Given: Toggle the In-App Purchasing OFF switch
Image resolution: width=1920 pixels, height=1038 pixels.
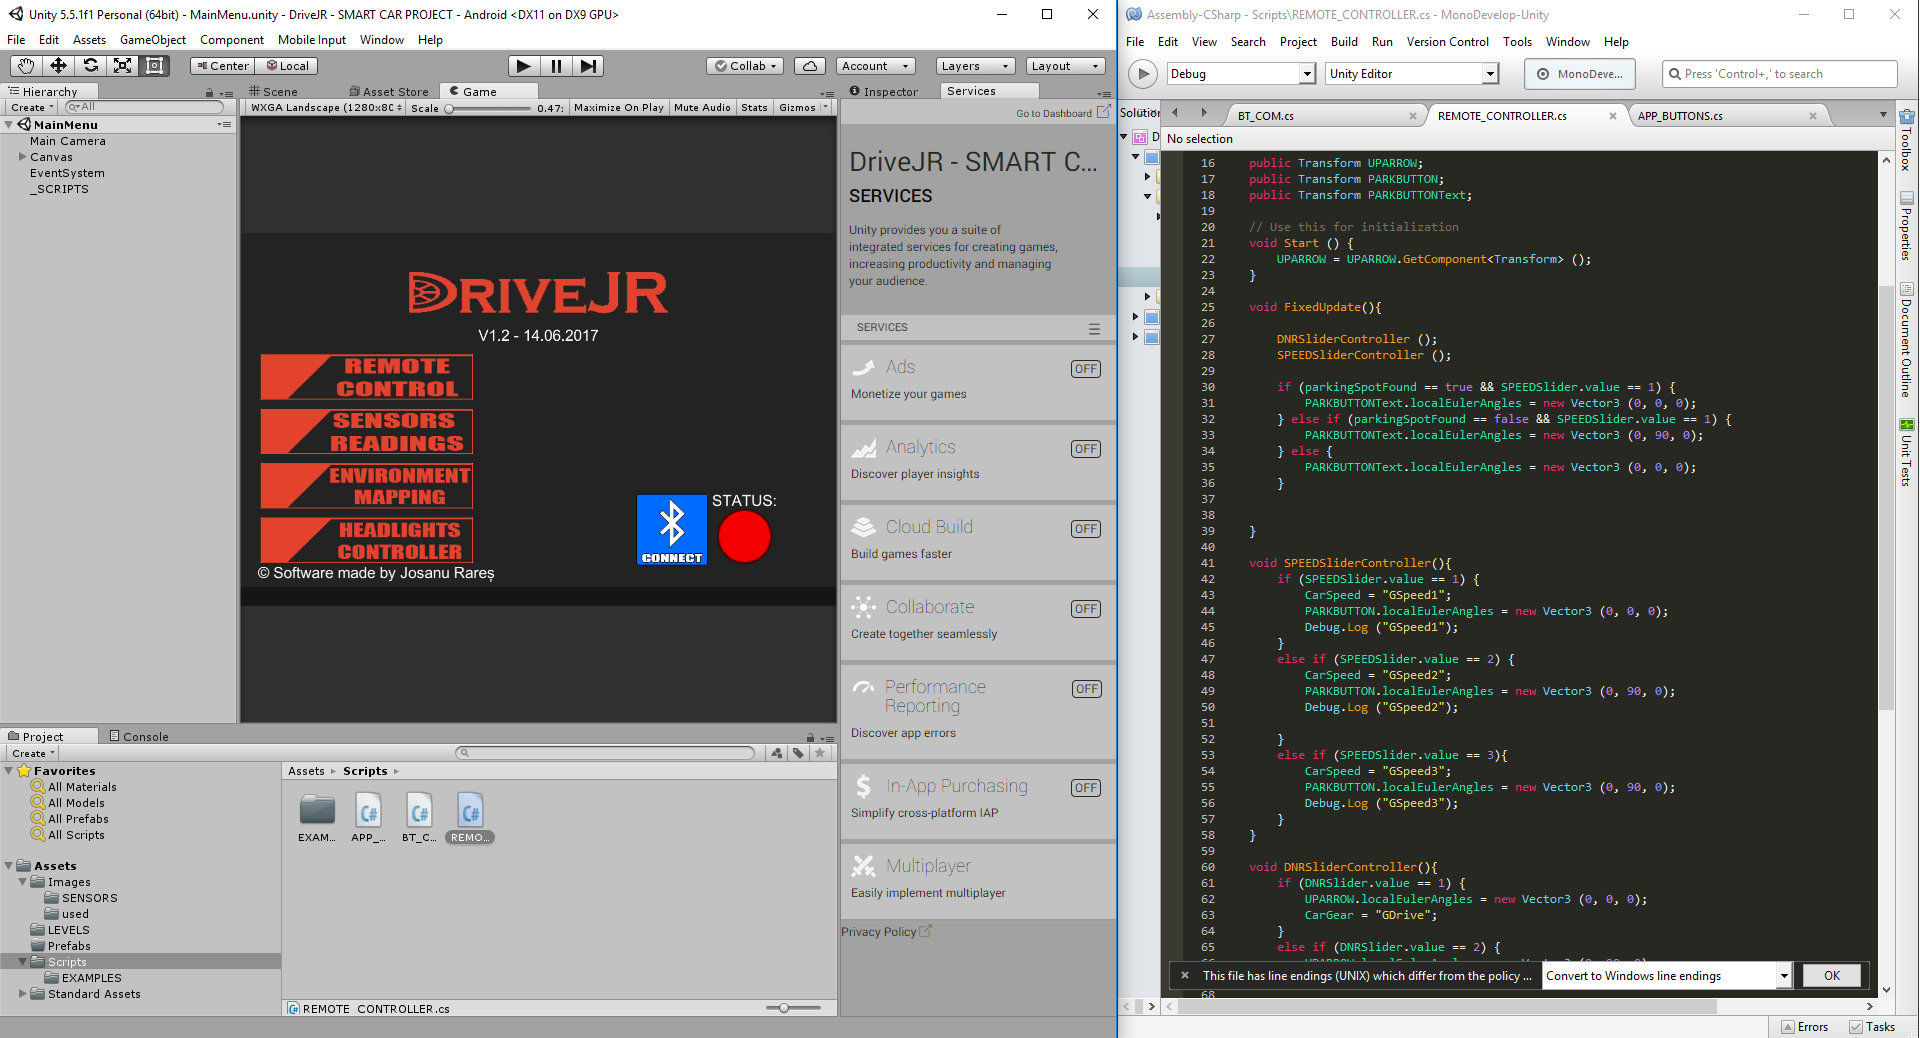Looking at the screenshot, I should [x=1086, y=788].
